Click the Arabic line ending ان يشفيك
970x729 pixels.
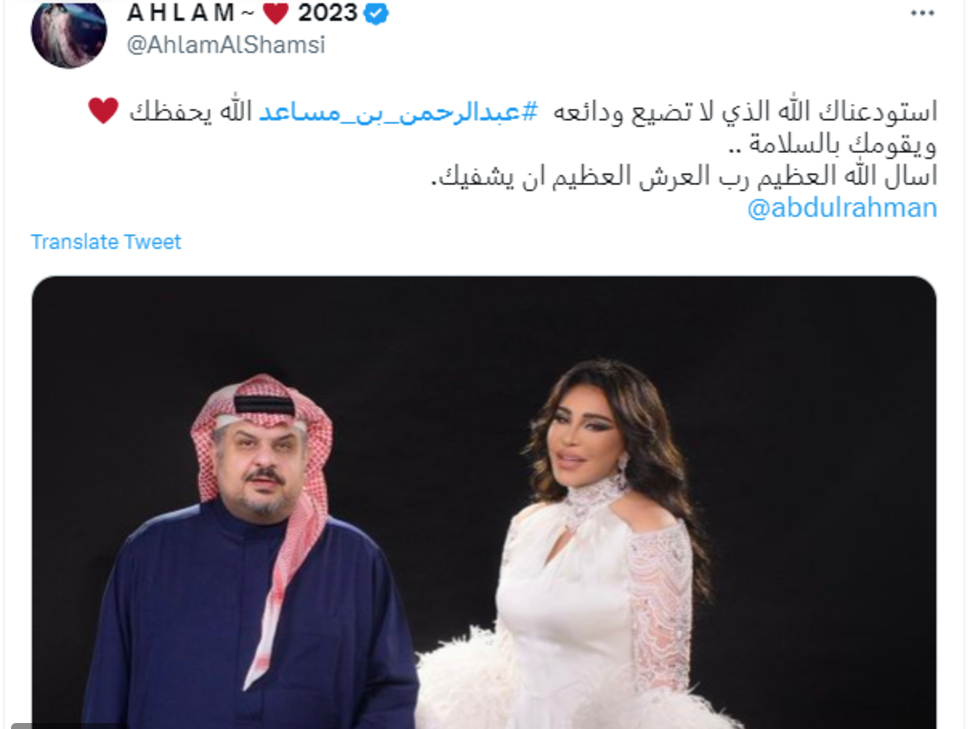[684, 177]
